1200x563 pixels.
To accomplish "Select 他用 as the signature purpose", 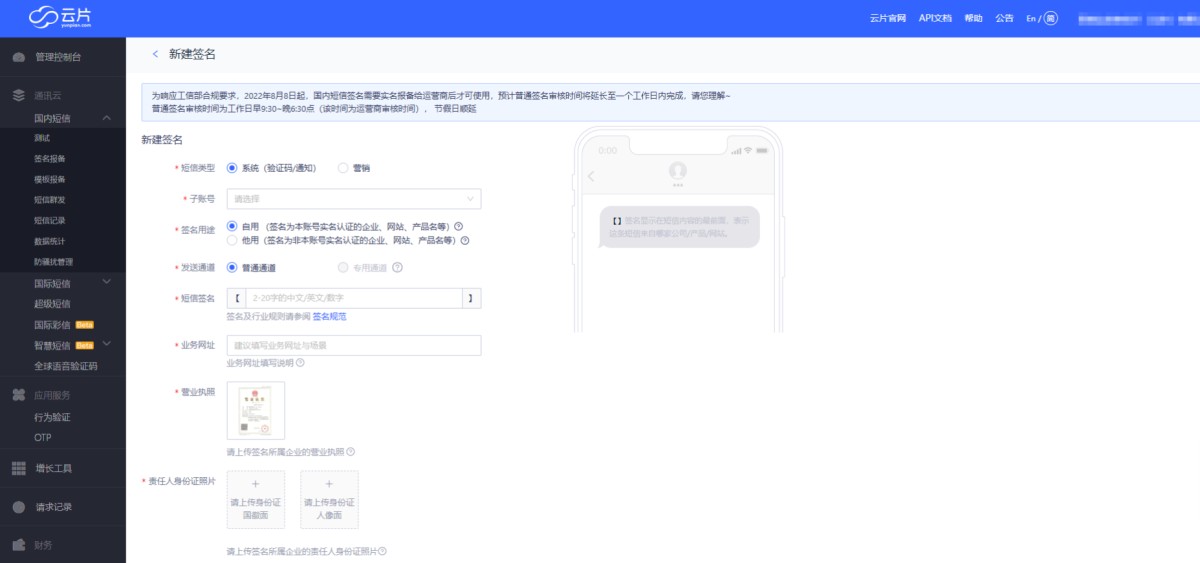I will (x=232, y=240).
